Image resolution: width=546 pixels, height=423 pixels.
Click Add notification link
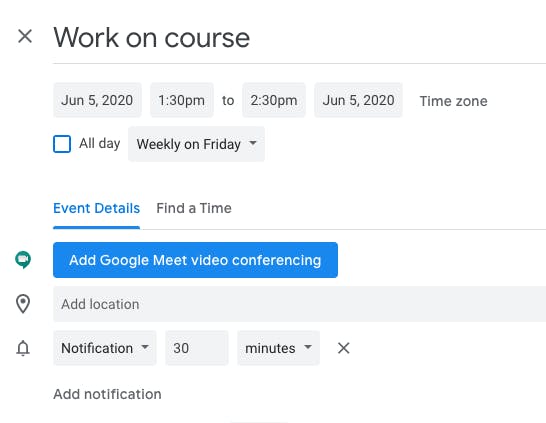tap(107, 394)
